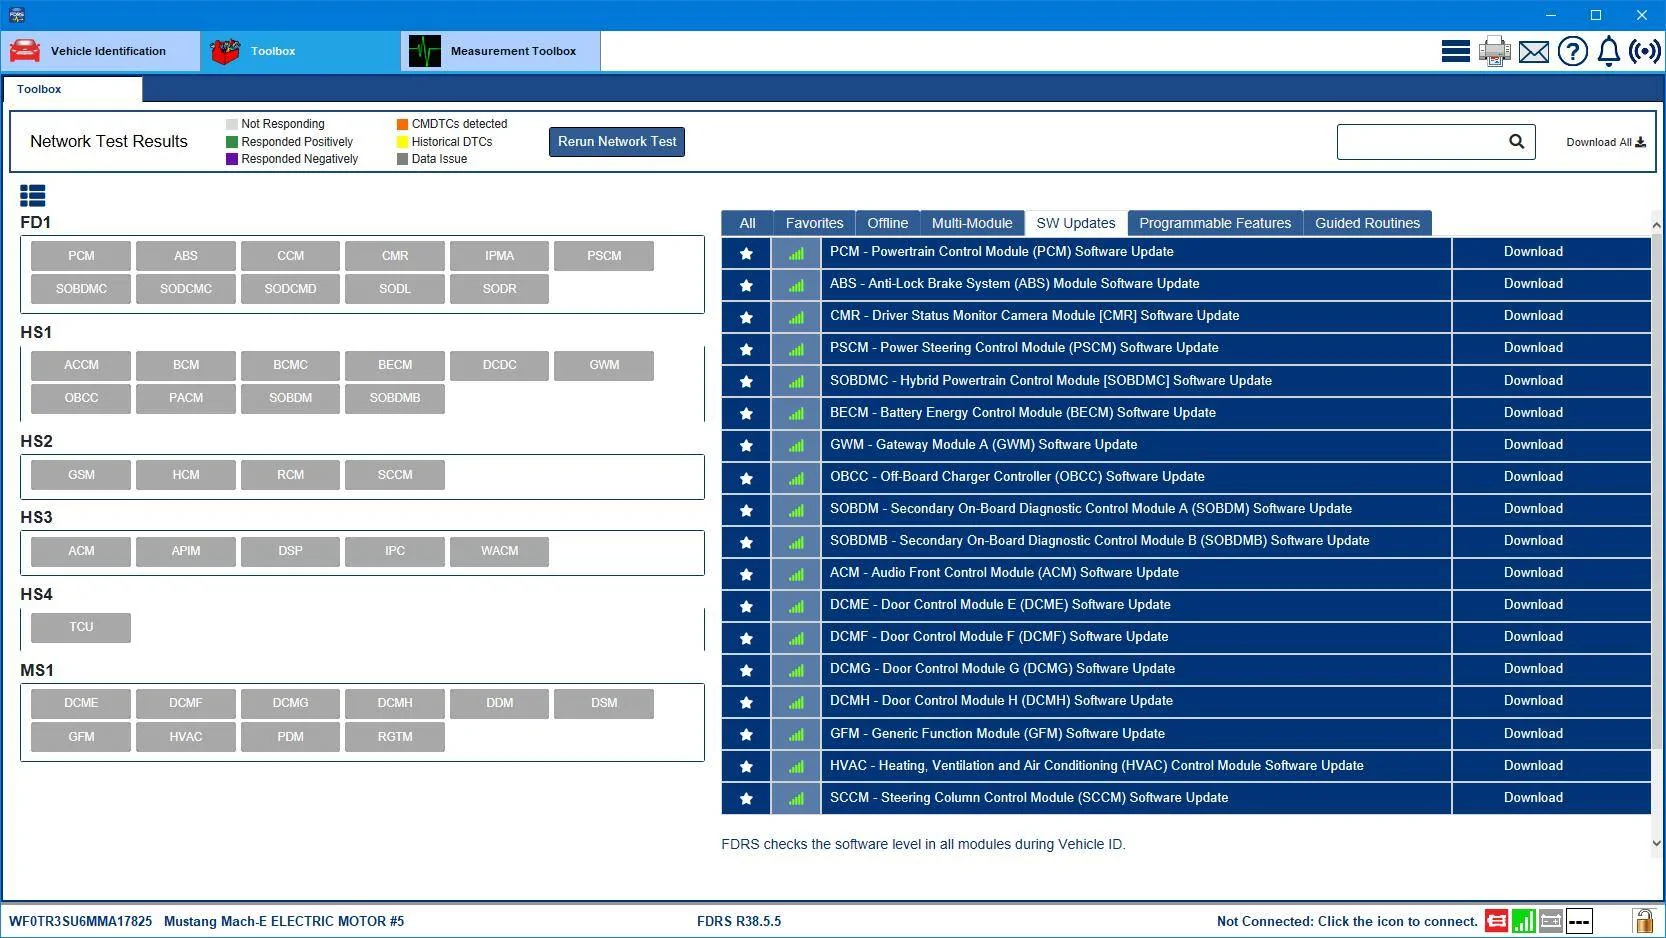
Task: Toggle favorite star for ABS Software Update
Action: 746,285
